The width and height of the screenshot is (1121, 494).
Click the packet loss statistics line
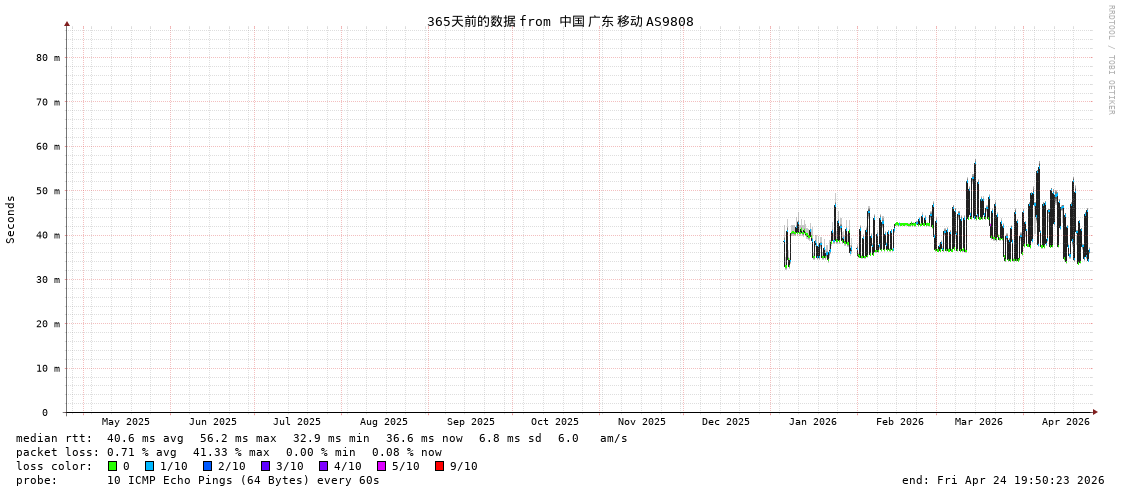coord(228,452)
